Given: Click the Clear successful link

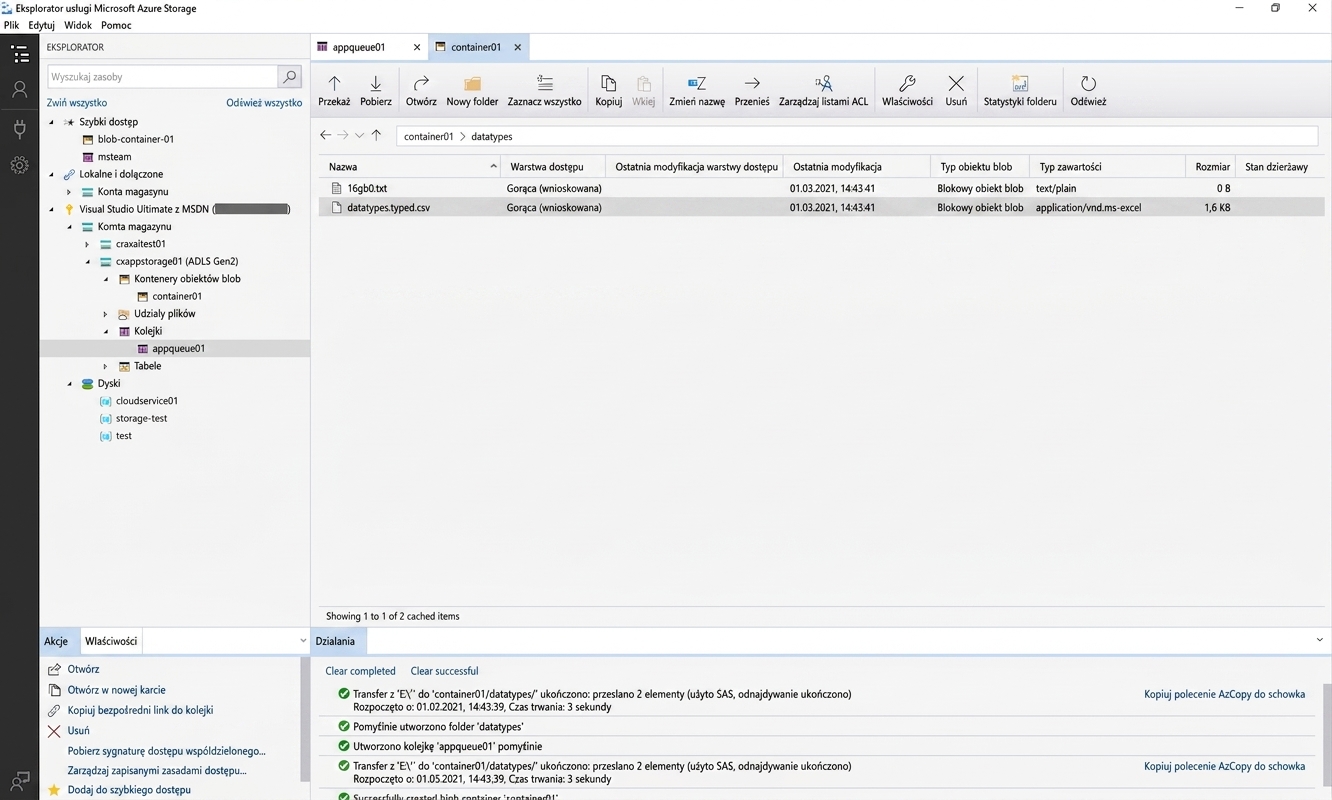Looking at the screenshot, I should tap(444, 671).
